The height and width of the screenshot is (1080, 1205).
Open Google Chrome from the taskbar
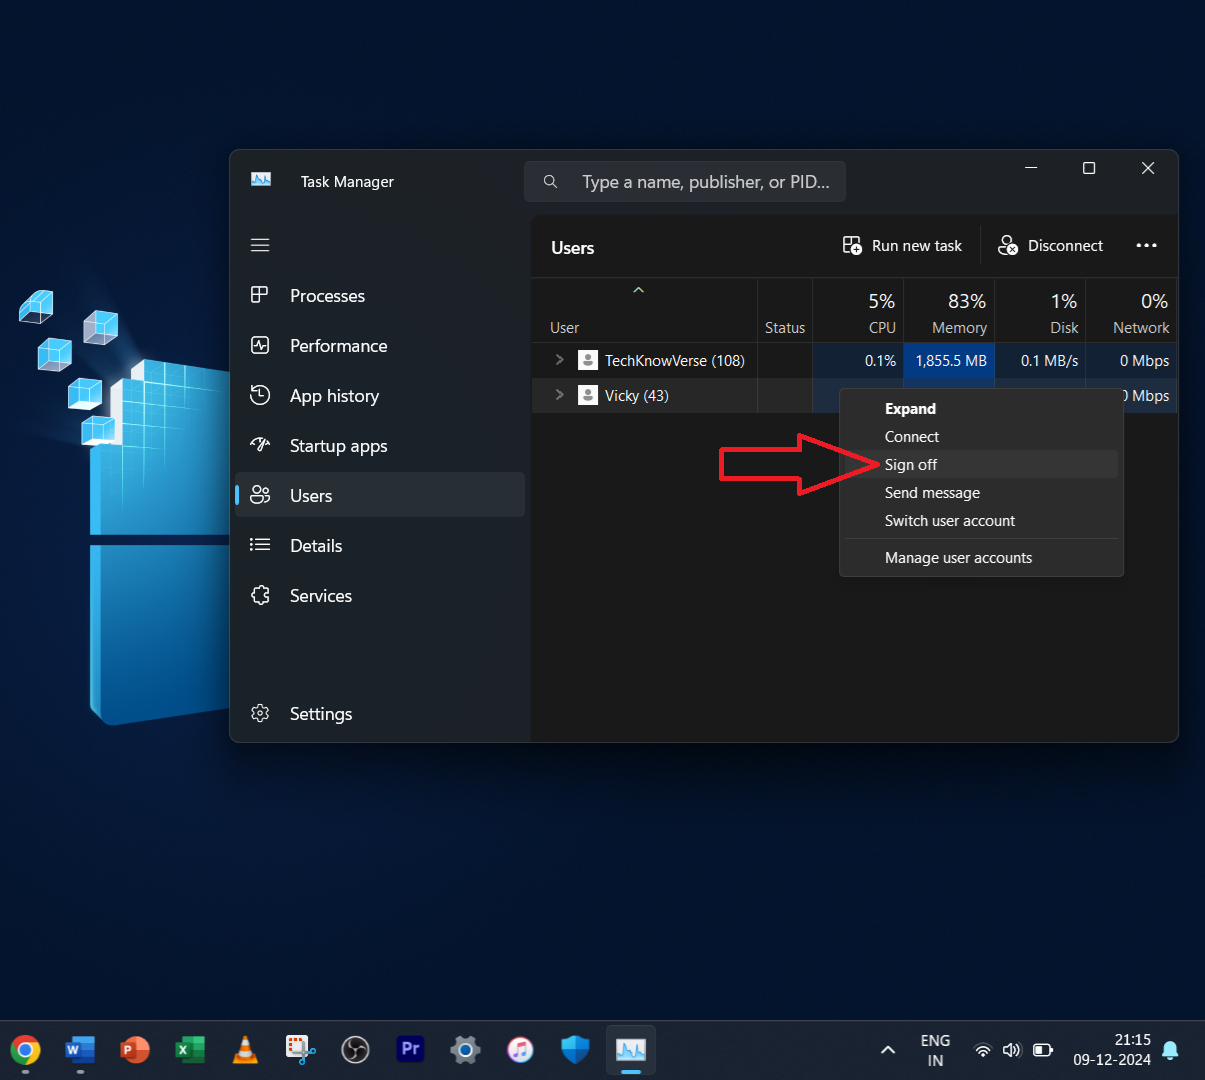click(26, 1049)
